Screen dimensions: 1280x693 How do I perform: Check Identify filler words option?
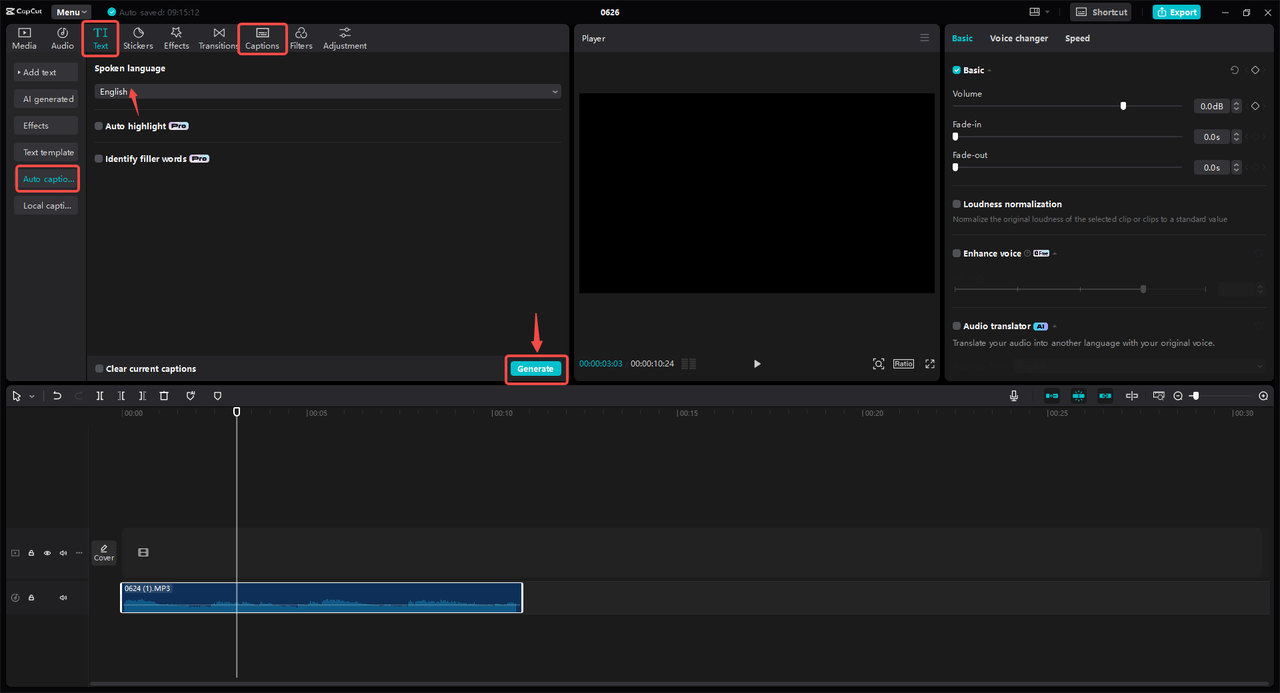click(x=98, y=159)
